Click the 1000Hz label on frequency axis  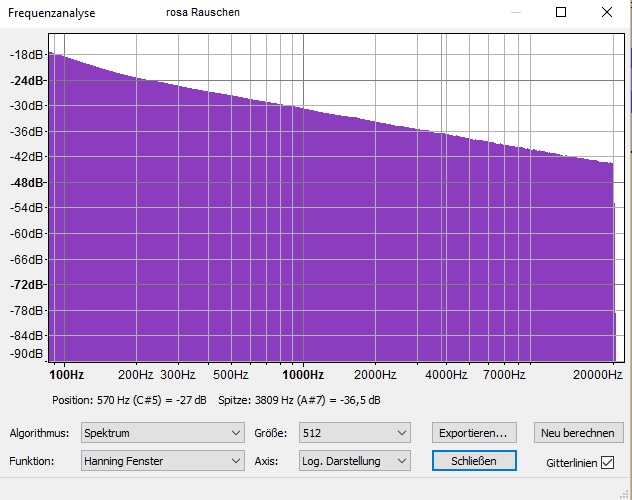302,375
